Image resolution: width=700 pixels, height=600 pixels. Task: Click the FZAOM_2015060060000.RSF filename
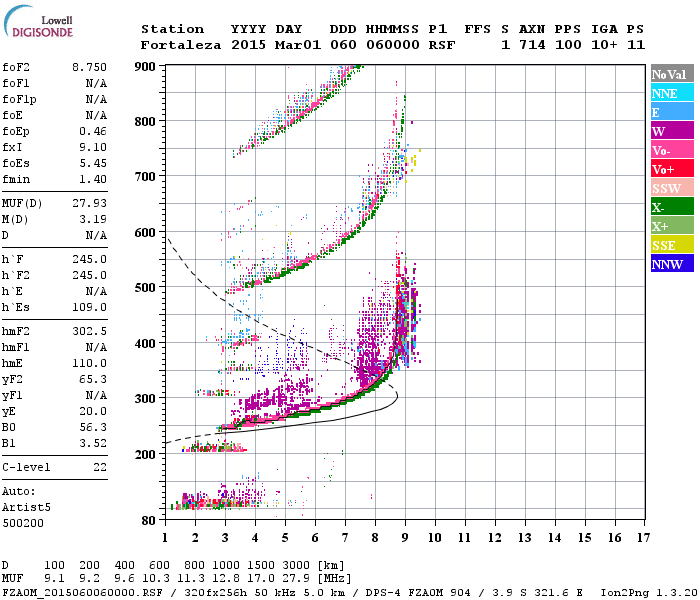[x=82, y=593]
